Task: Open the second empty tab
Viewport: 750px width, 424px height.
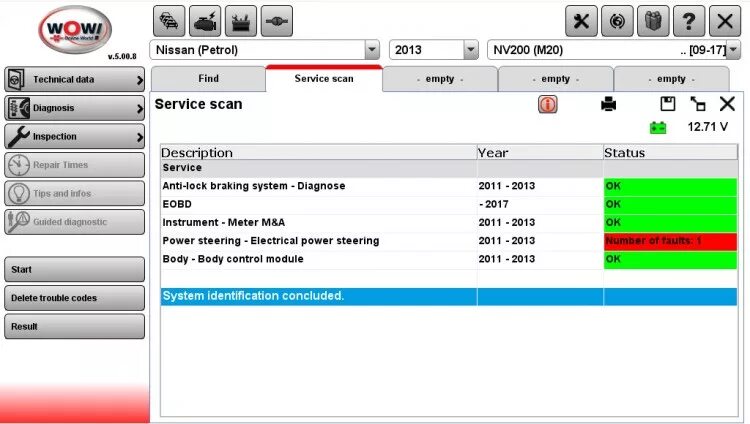Action: pos(555,79)
